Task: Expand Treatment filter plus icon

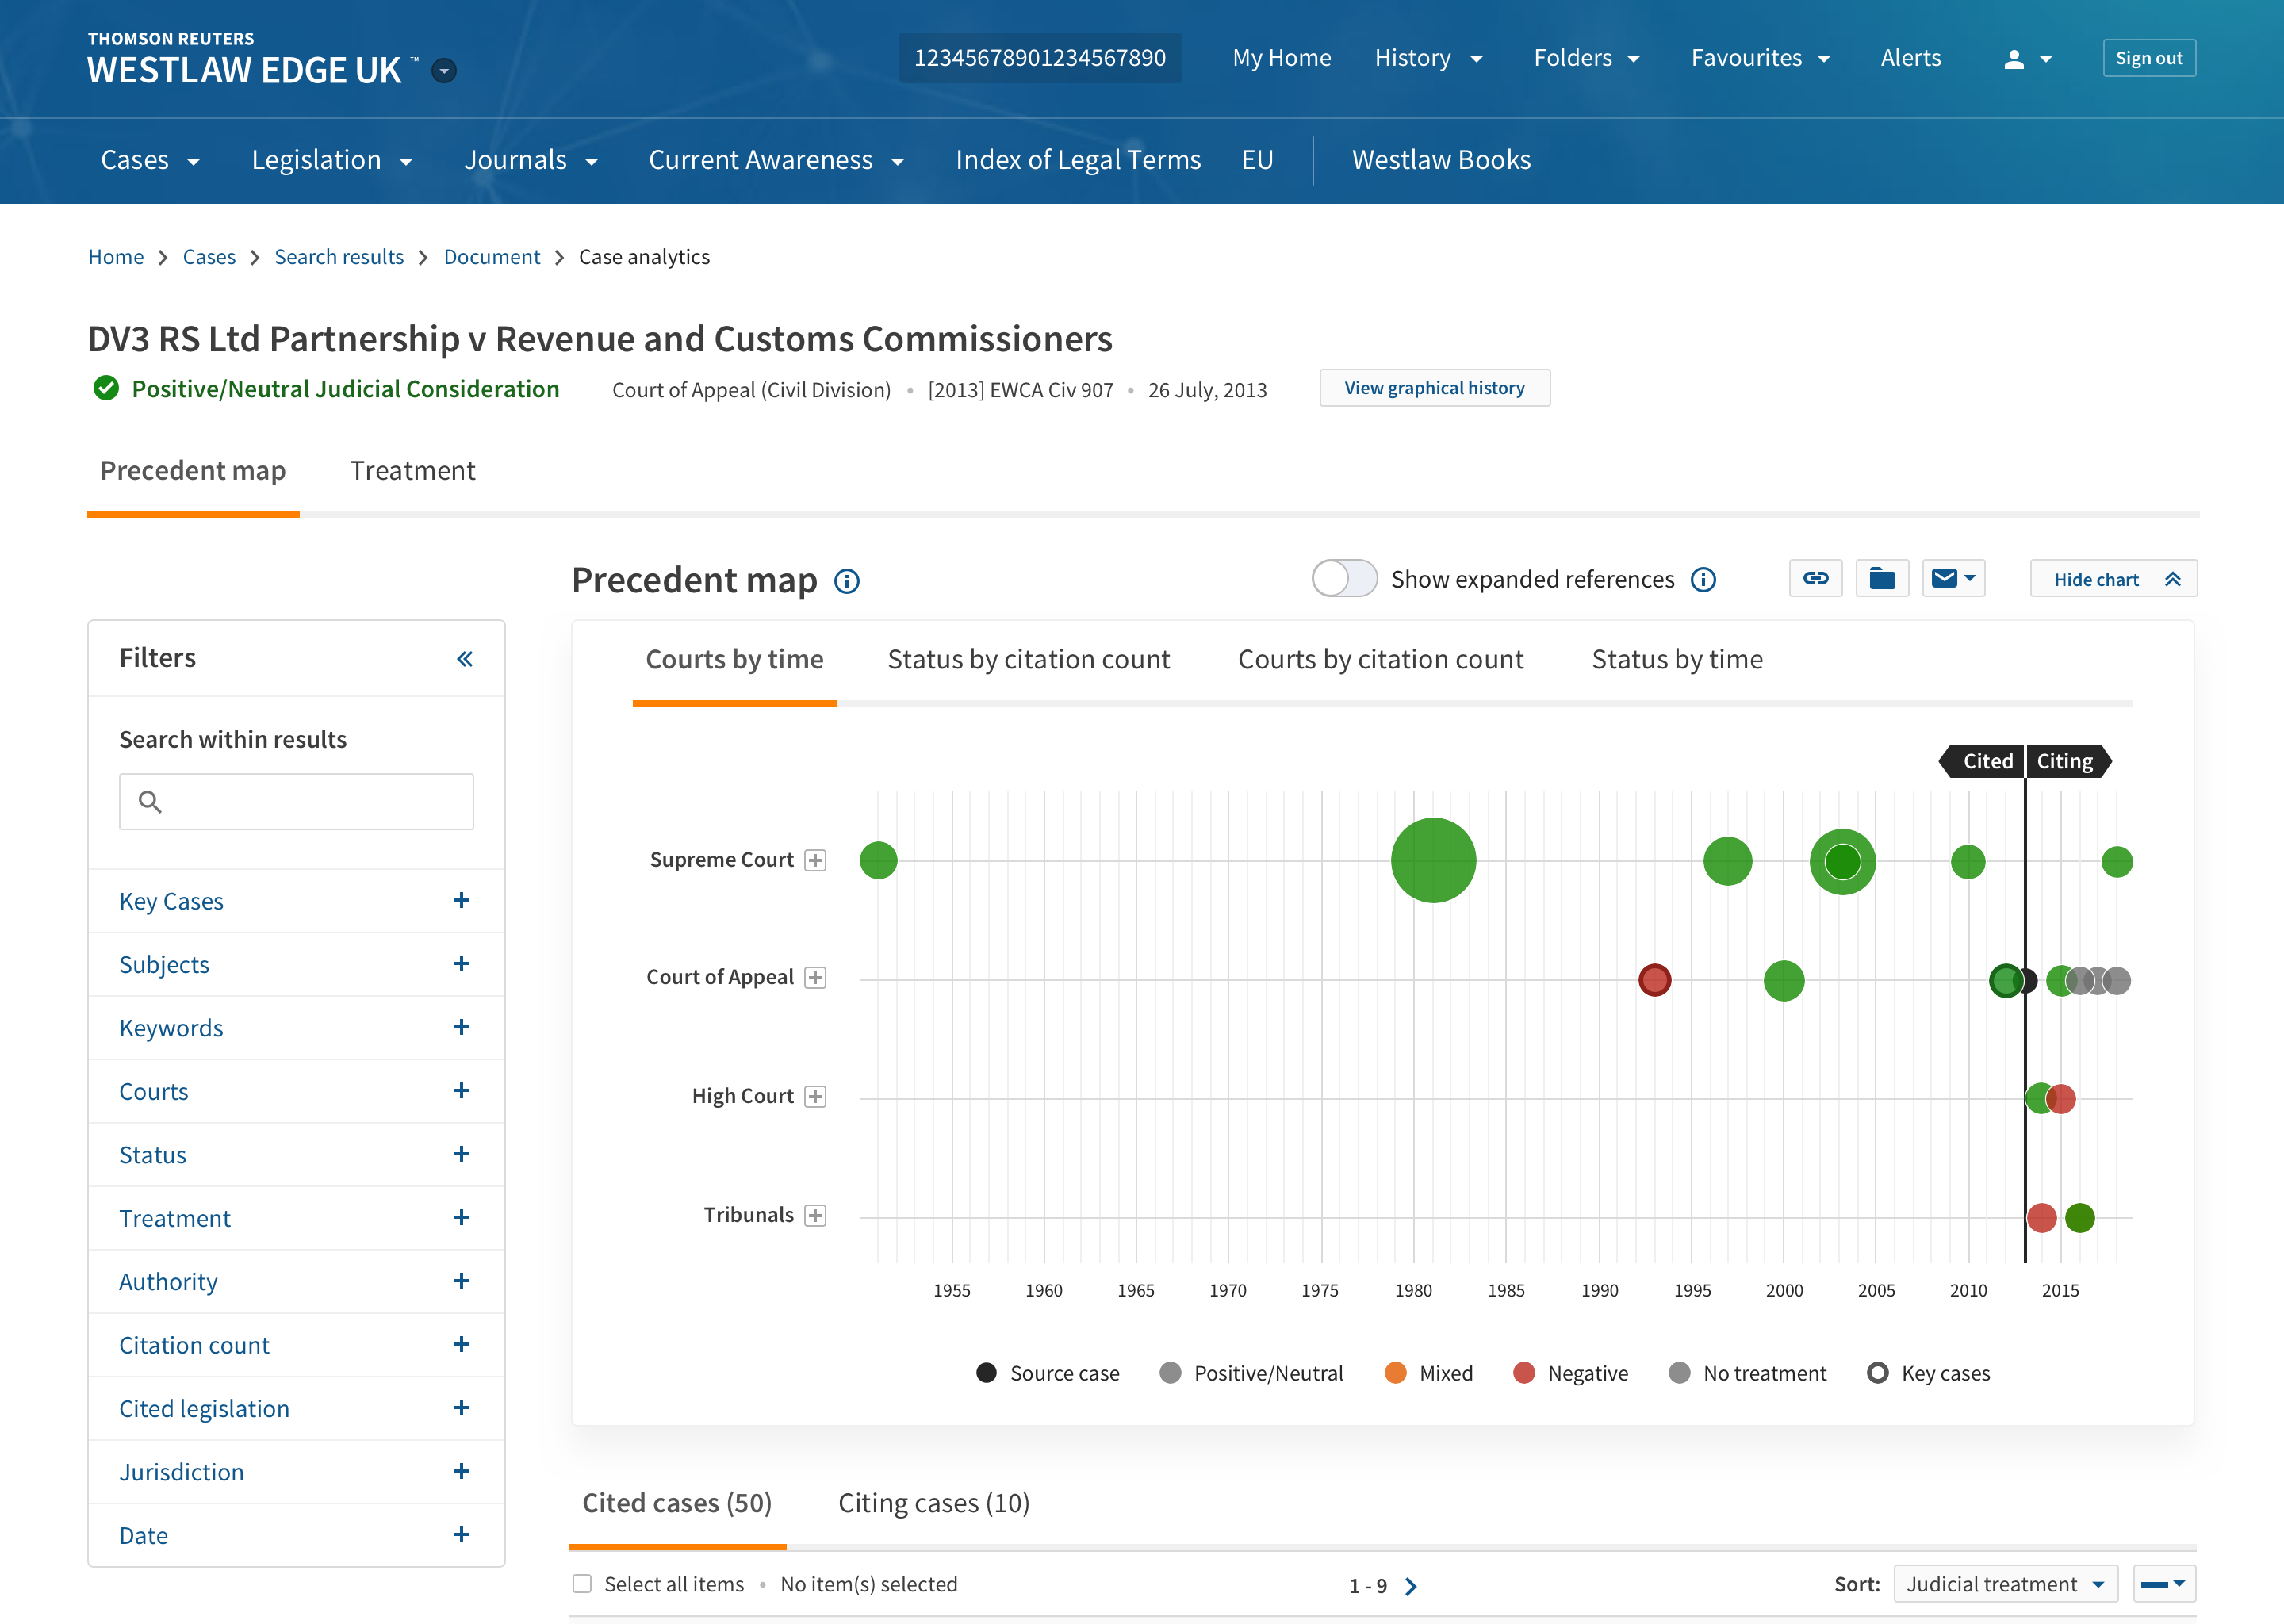Action: [461, 1217]
